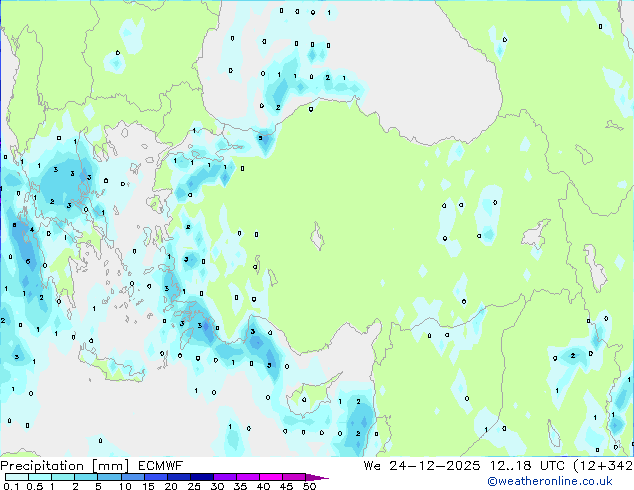Click the legend value '20'
This screenshot has height=490, width=634.
(171, 486)
